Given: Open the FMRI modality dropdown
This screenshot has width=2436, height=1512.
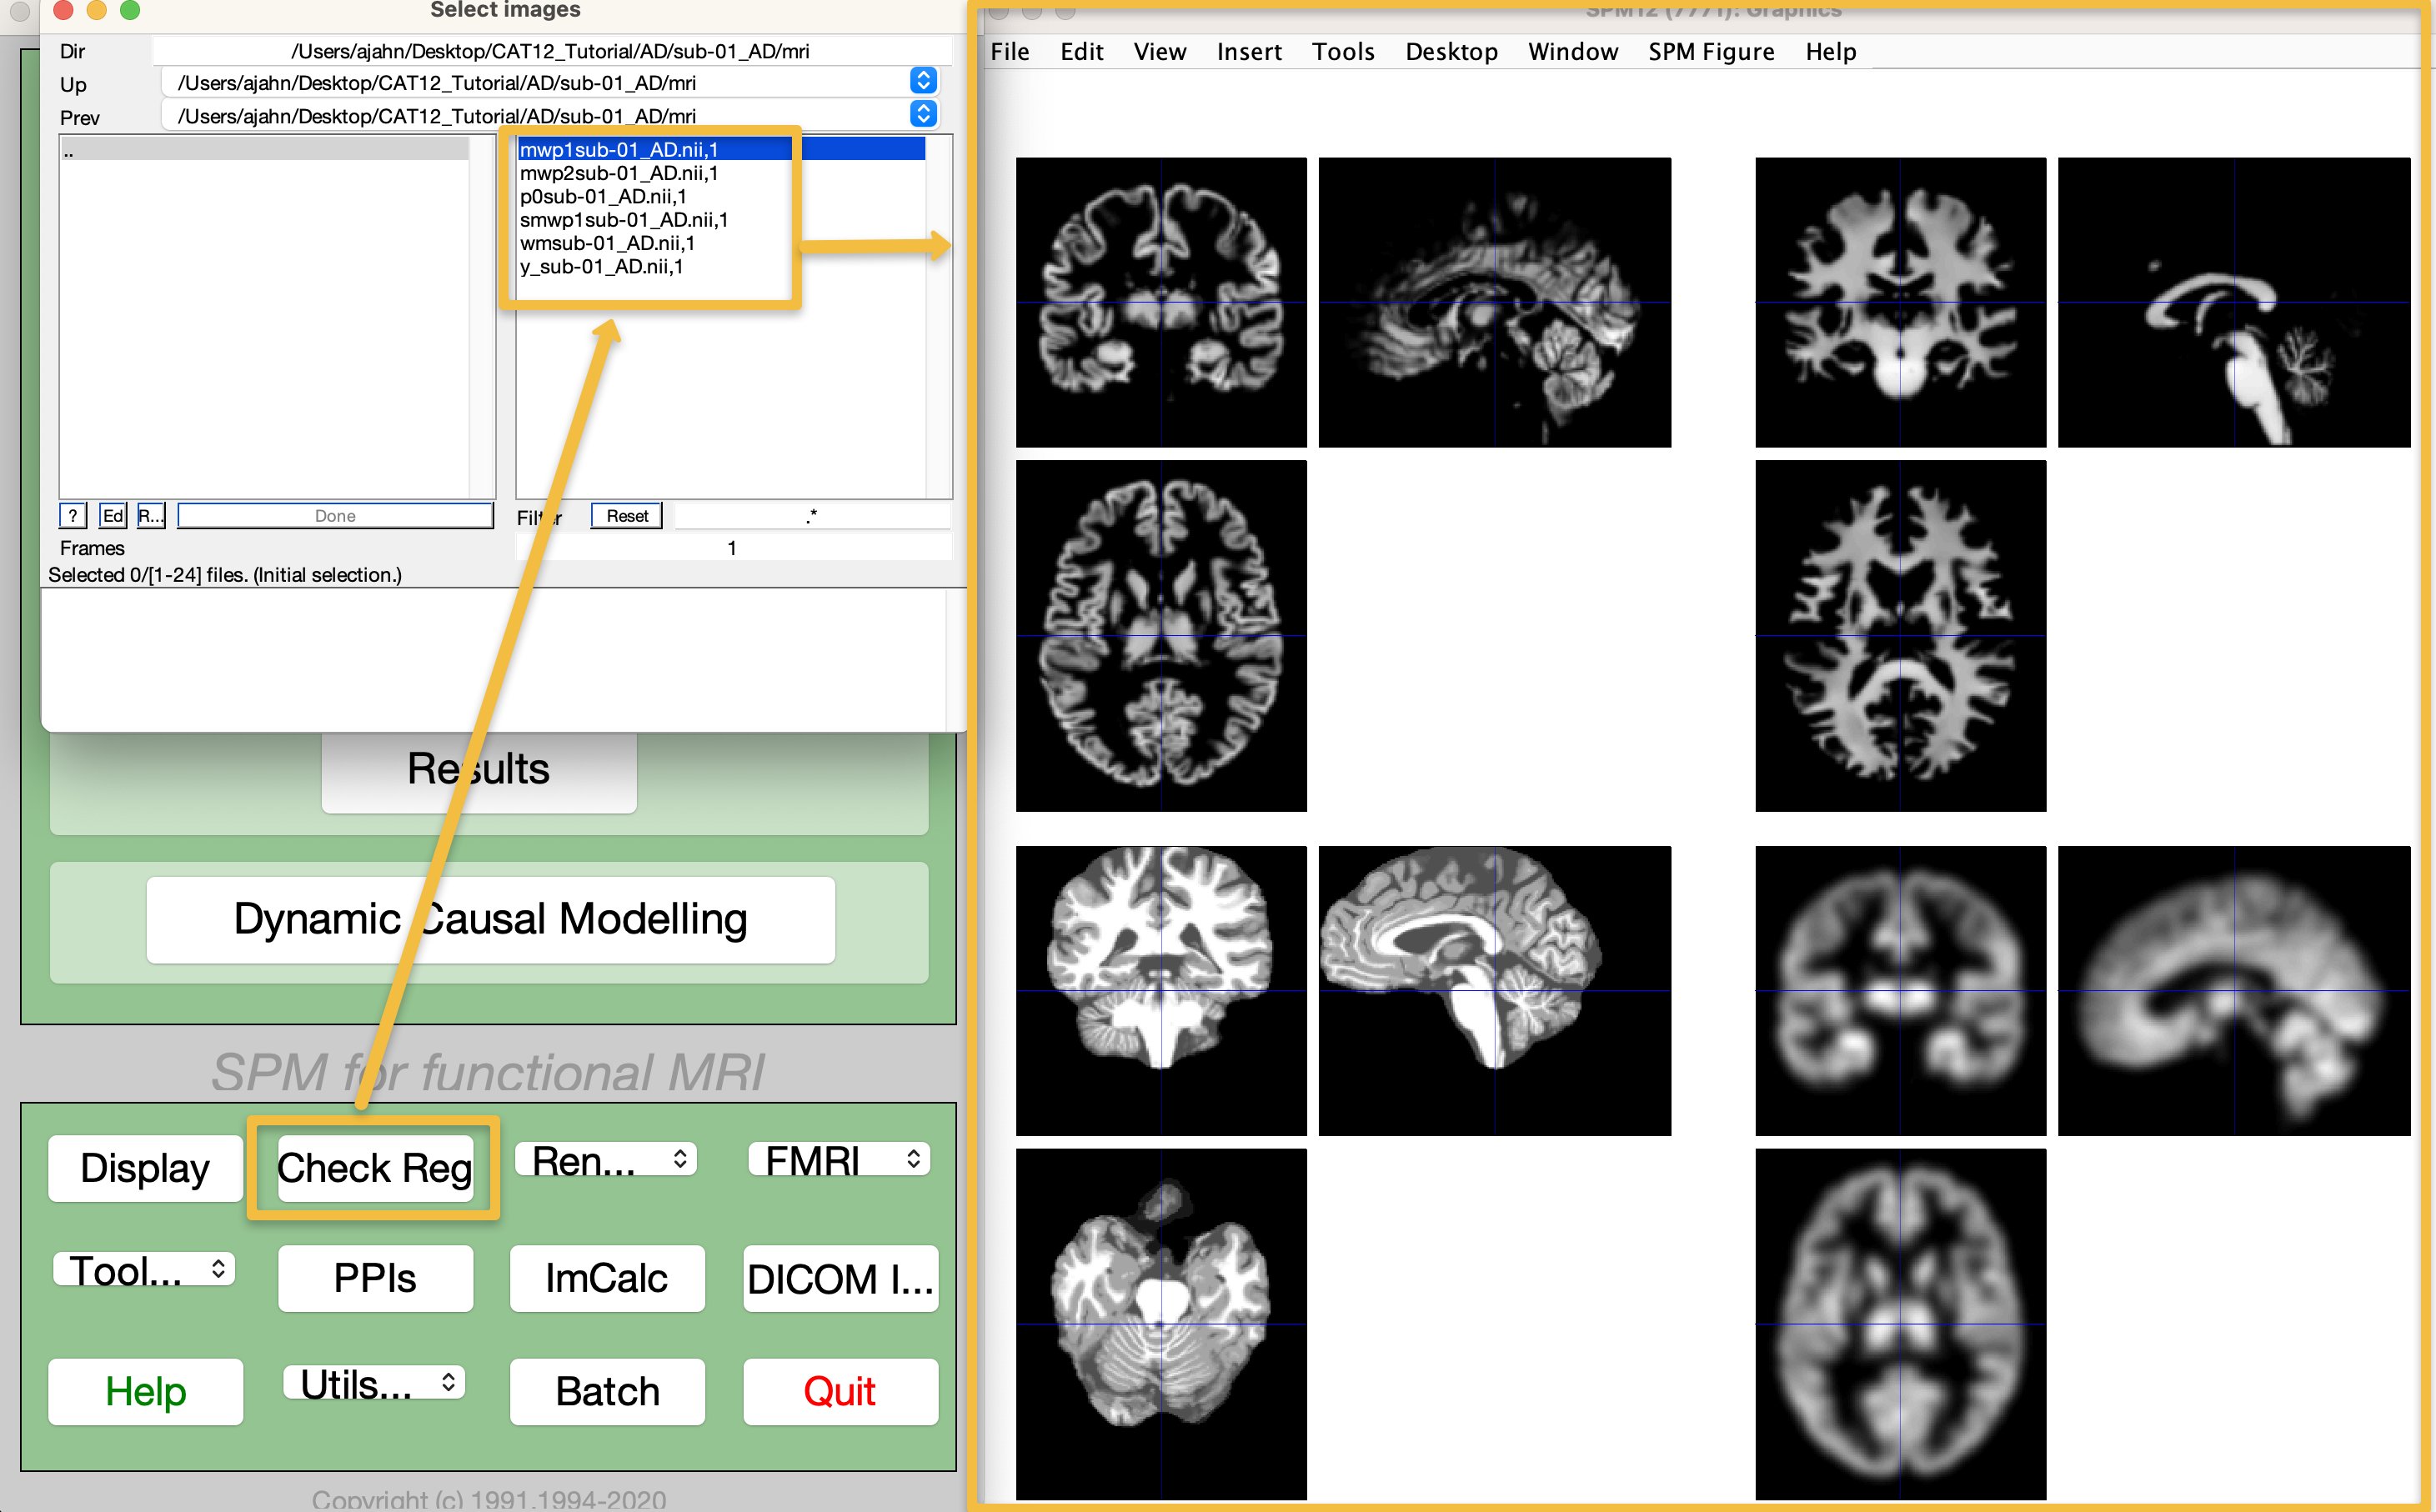Looking at the screenshot, I should pos(839,1160).
